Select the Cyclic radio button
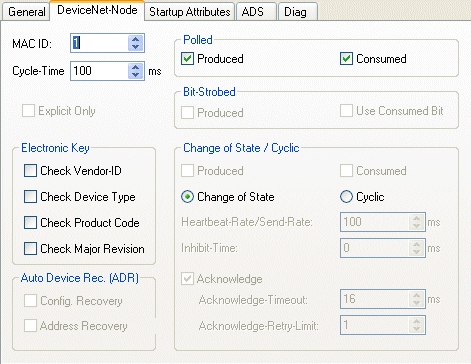This screenshot has width=471, height=364. (346, 197)
